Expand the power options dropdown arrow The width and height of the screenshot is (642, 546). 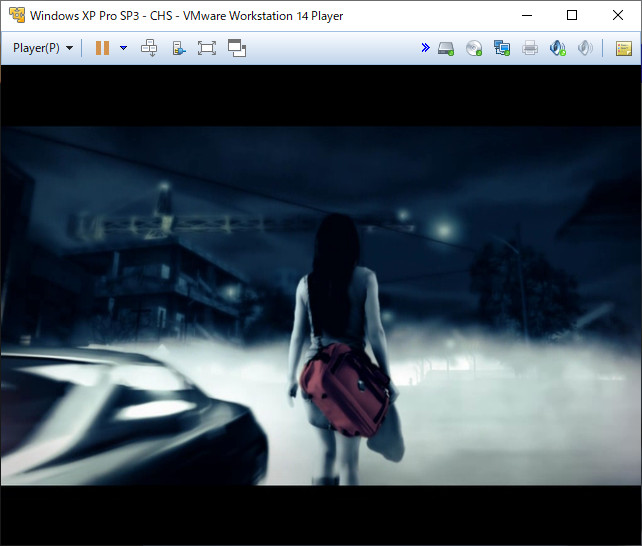coord(123,48)
